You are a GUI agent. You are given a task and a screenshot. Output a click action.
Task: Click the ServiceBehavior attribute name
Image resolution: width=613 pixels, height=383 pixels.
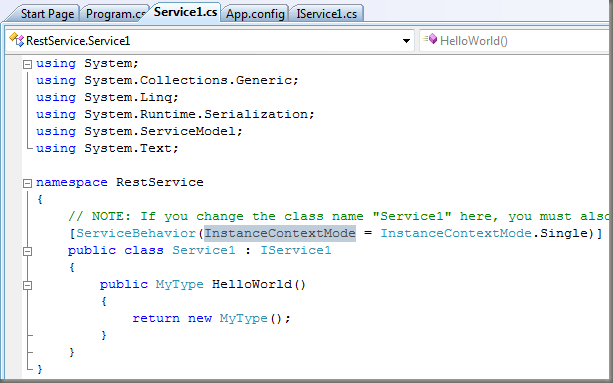(x=136, y=233)
